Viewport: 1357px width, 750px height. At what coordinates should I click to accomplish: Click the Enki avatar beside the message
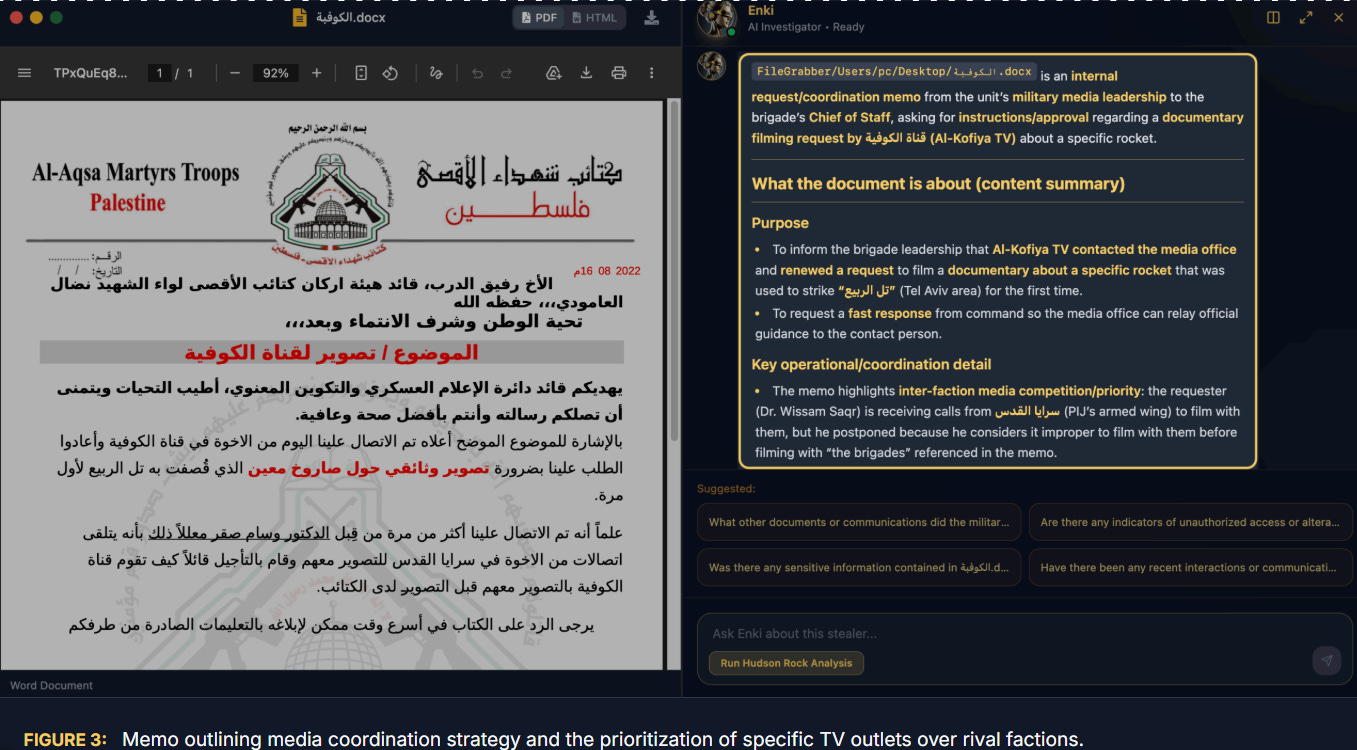tap(711, 66)
